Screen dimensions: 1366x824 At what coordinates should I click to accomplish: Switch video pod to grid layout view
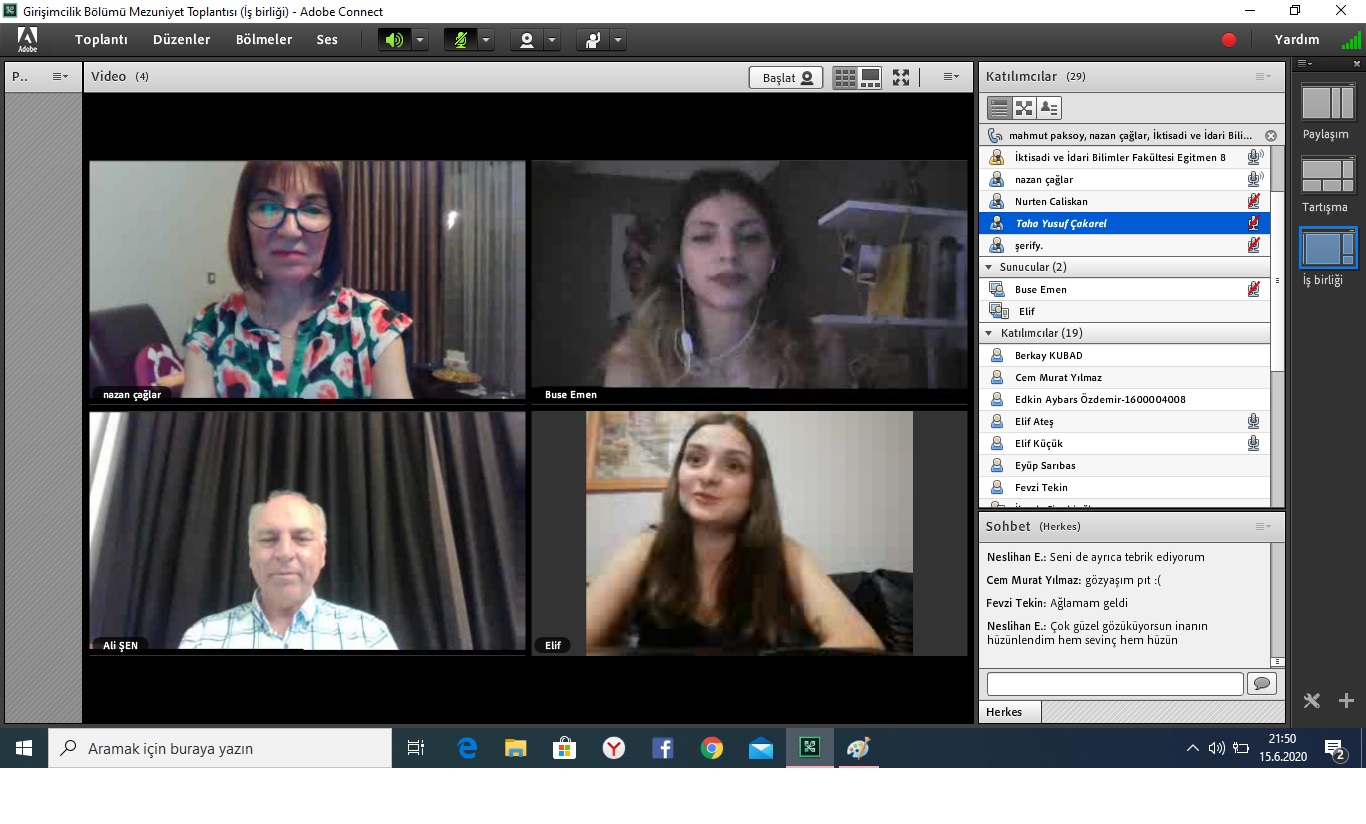[x=845, y=78]
